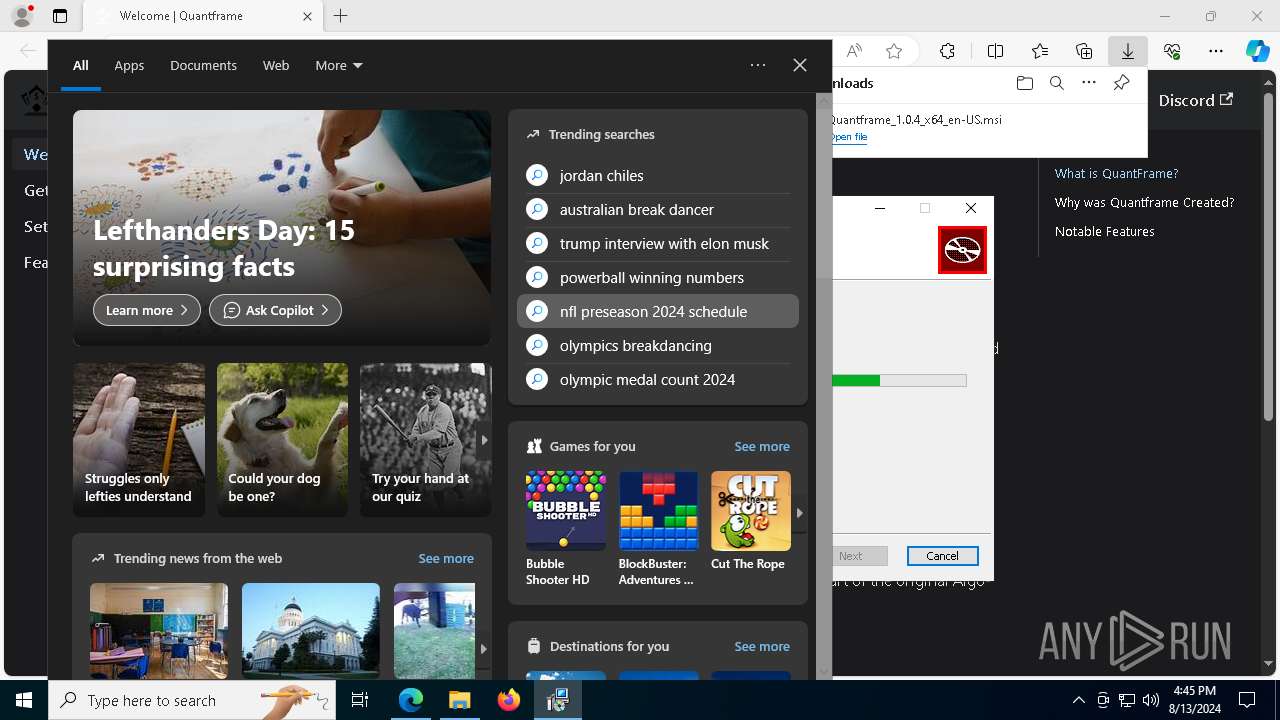See more Games for you
Image resolution: width=1280 pixels, height=720 pixels.
761,446
